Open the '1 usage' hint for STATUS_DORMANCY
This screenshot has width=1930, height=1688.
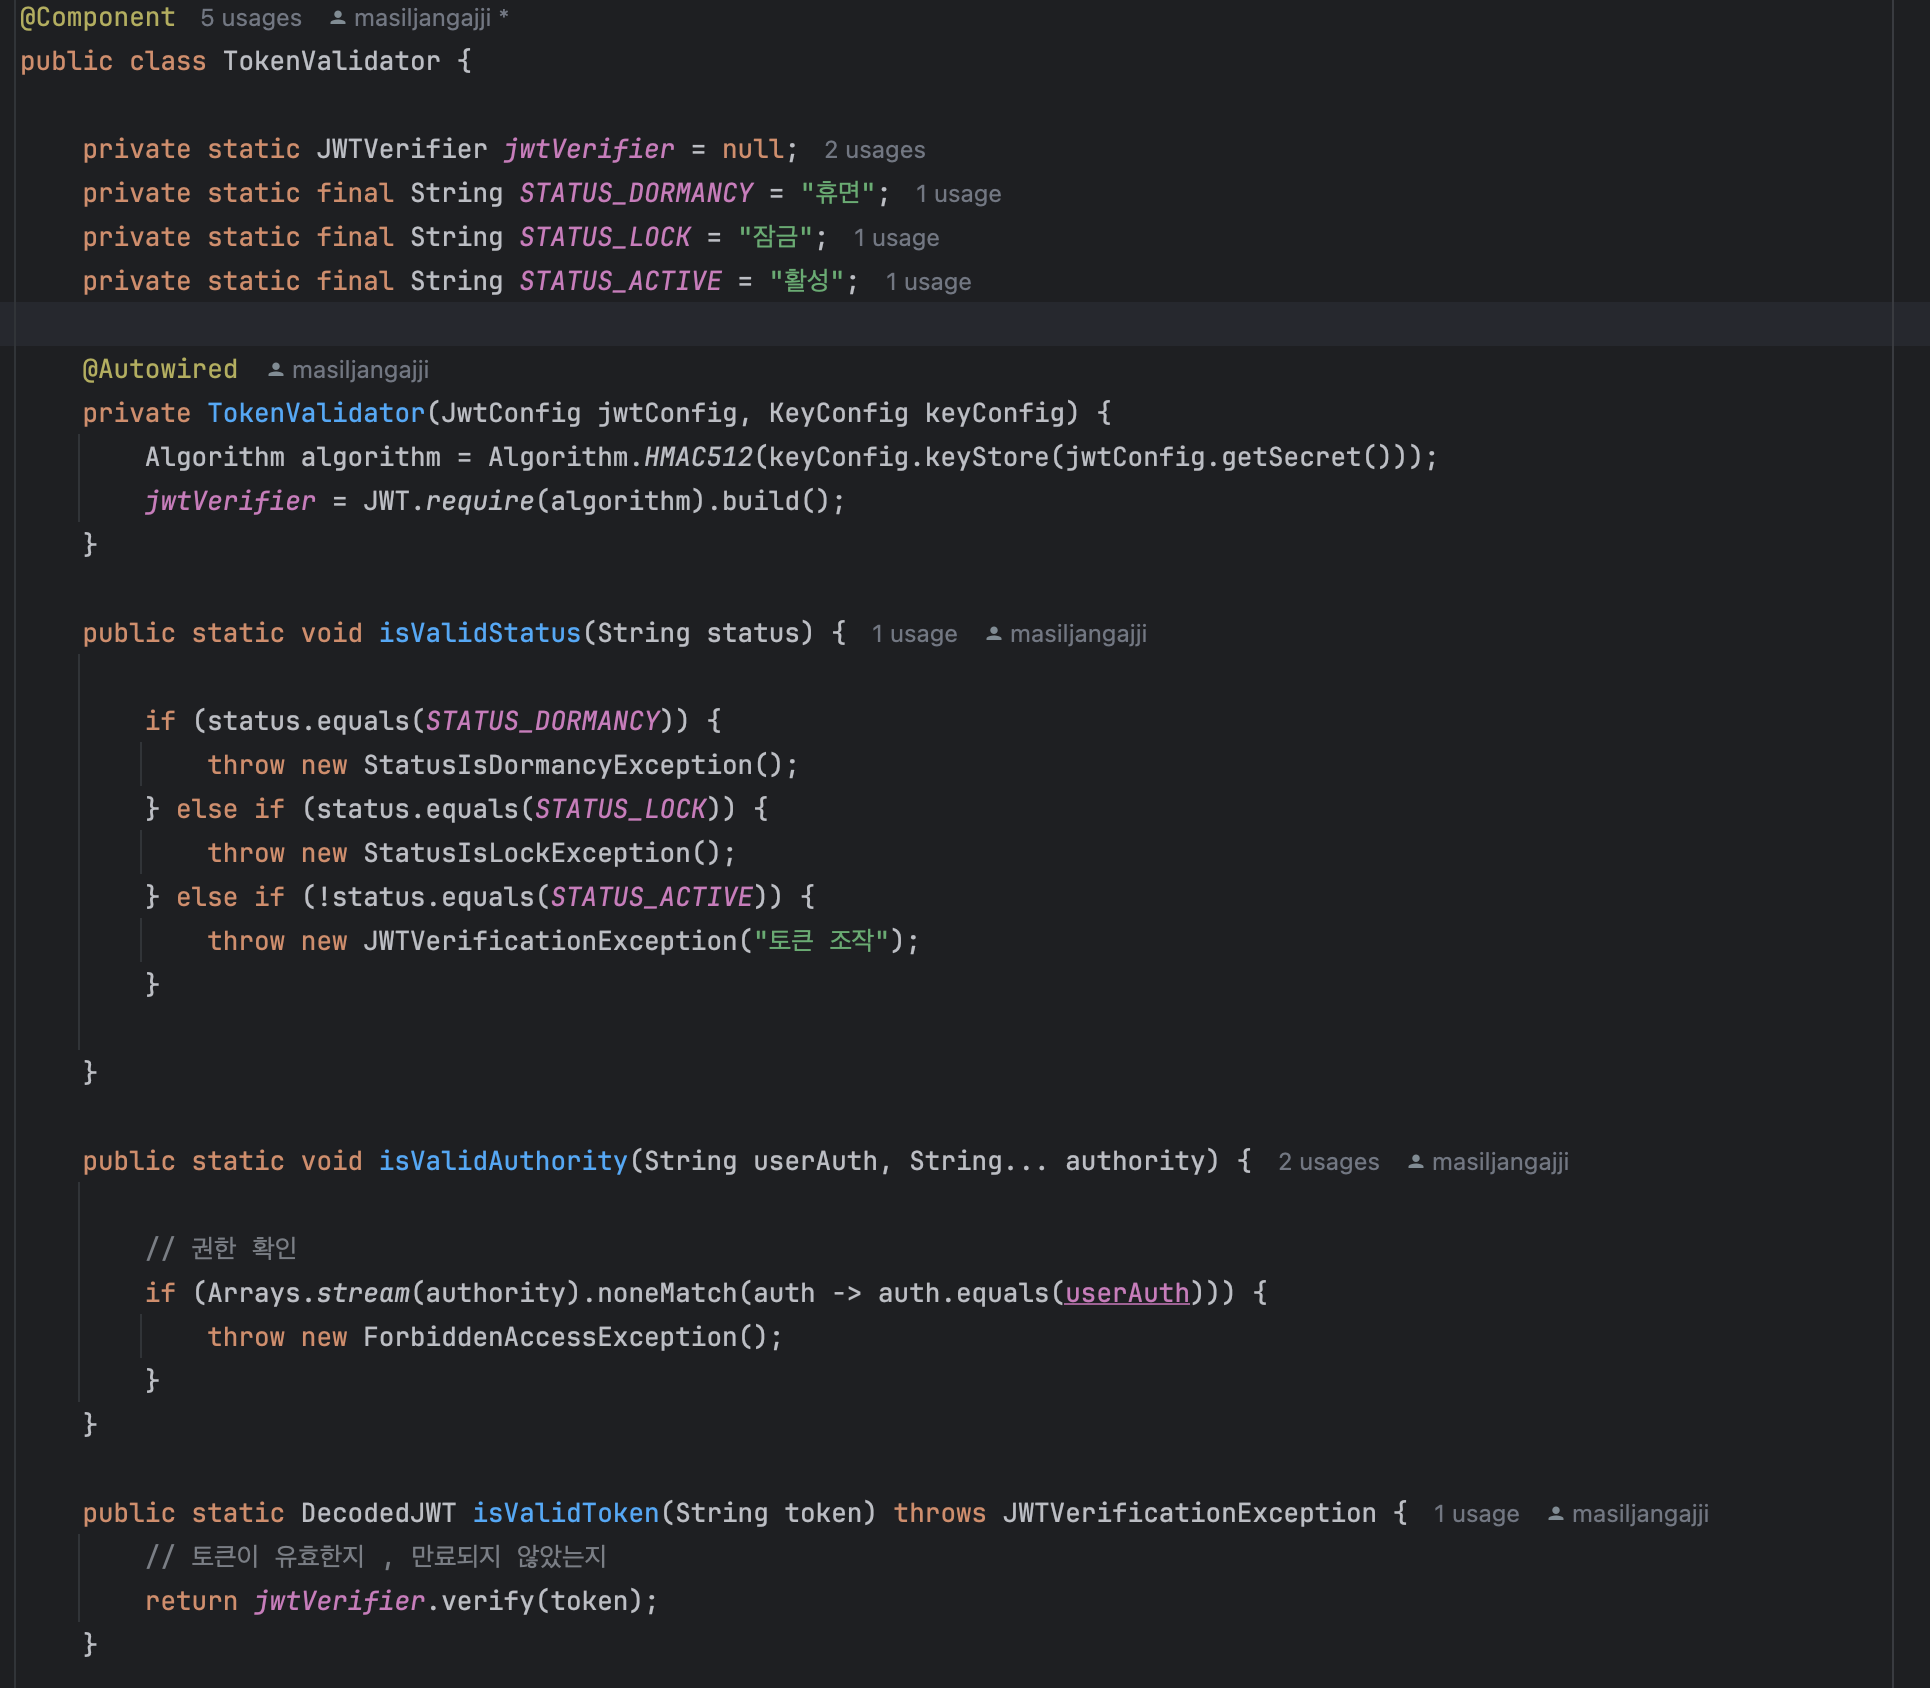[957, 194]
